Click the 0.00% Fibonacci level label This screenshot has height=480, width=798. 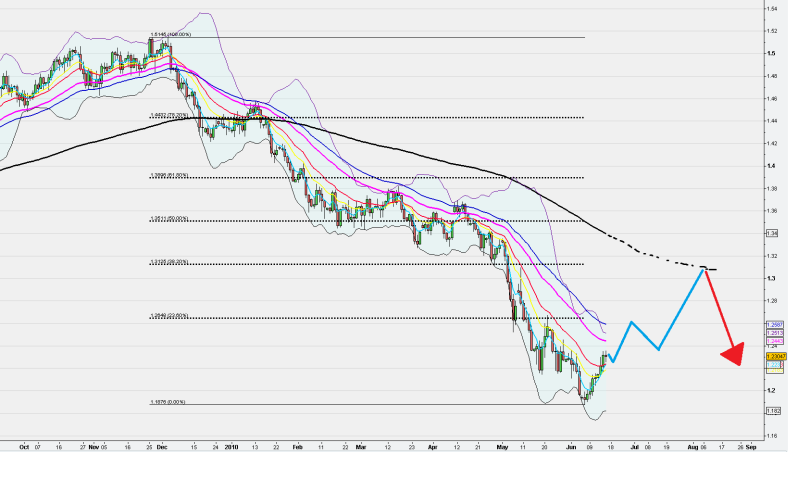point(167,402)
